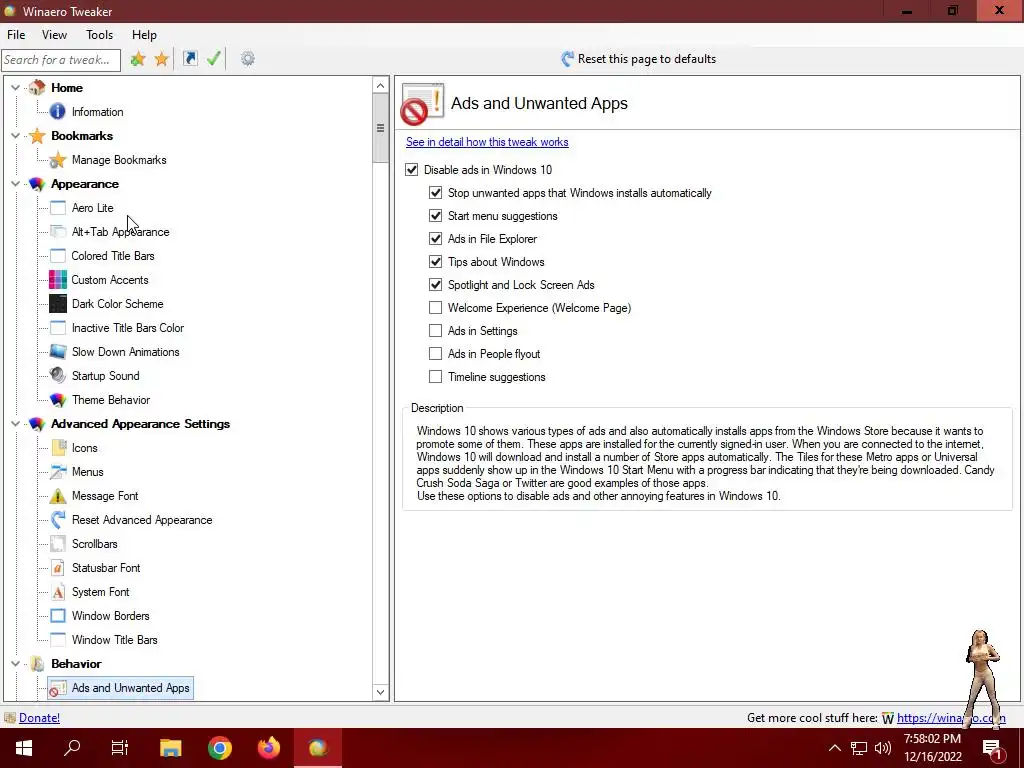Click the Search for a tweak field
This screenshot has height=768, width=1024.
coord(61,59)
